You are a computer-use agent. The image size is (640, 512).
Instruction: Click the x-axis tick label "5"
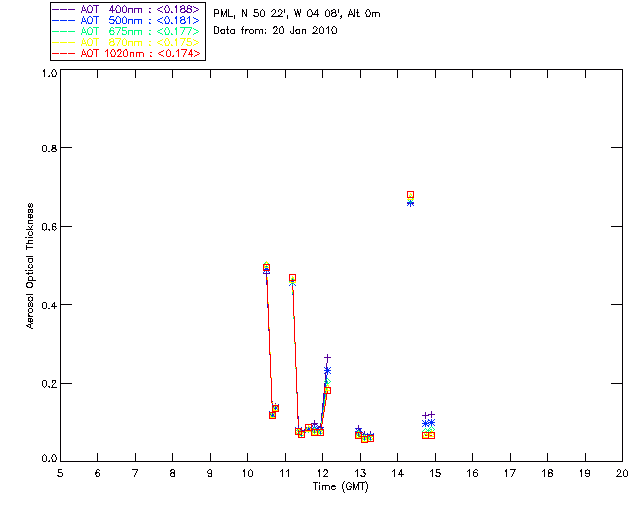pyautogui.click(x=60, y=473)
